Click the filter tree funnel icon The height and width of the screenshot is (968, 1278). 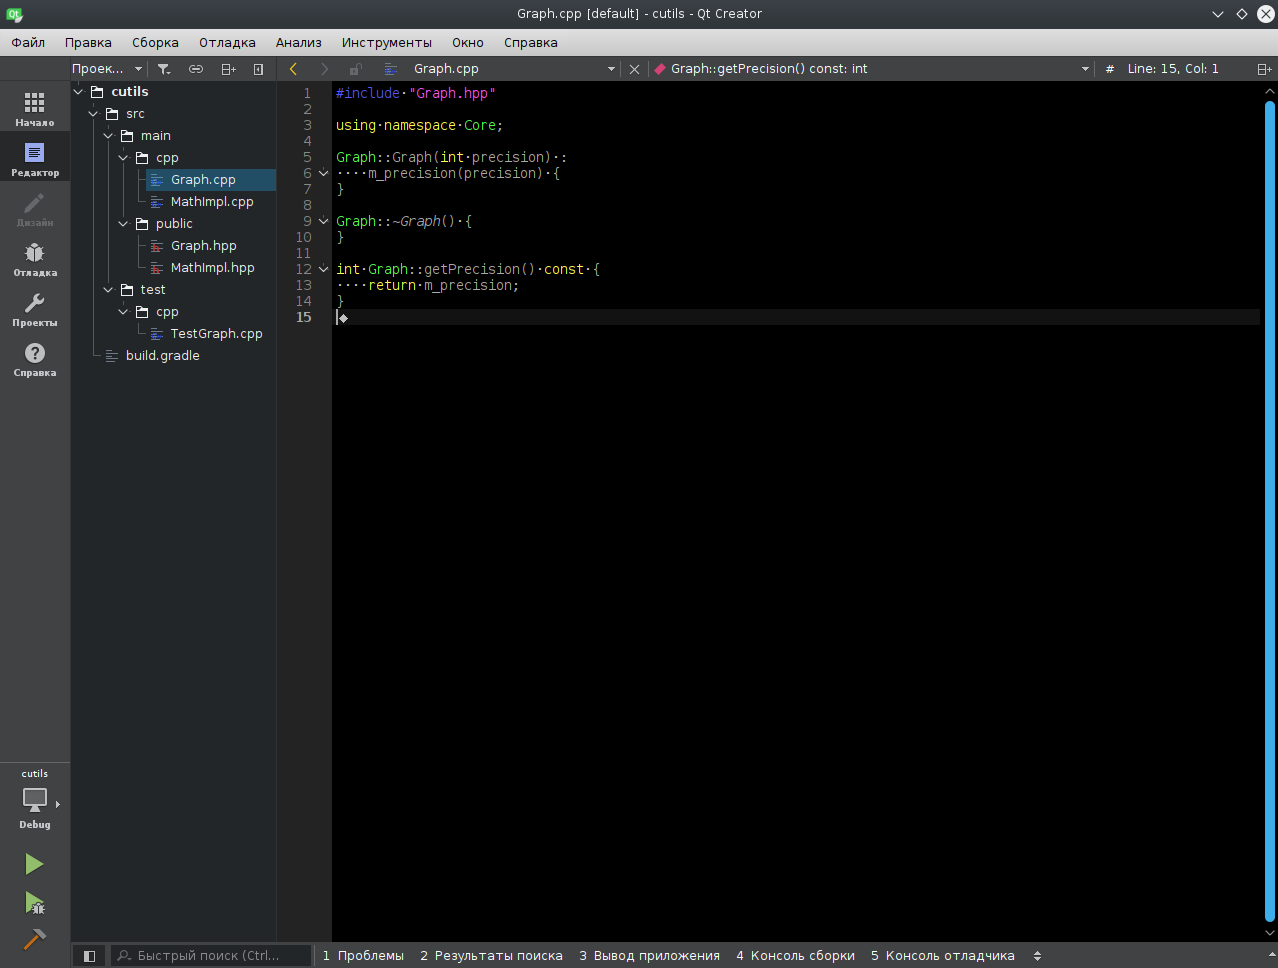coord(164,69)
